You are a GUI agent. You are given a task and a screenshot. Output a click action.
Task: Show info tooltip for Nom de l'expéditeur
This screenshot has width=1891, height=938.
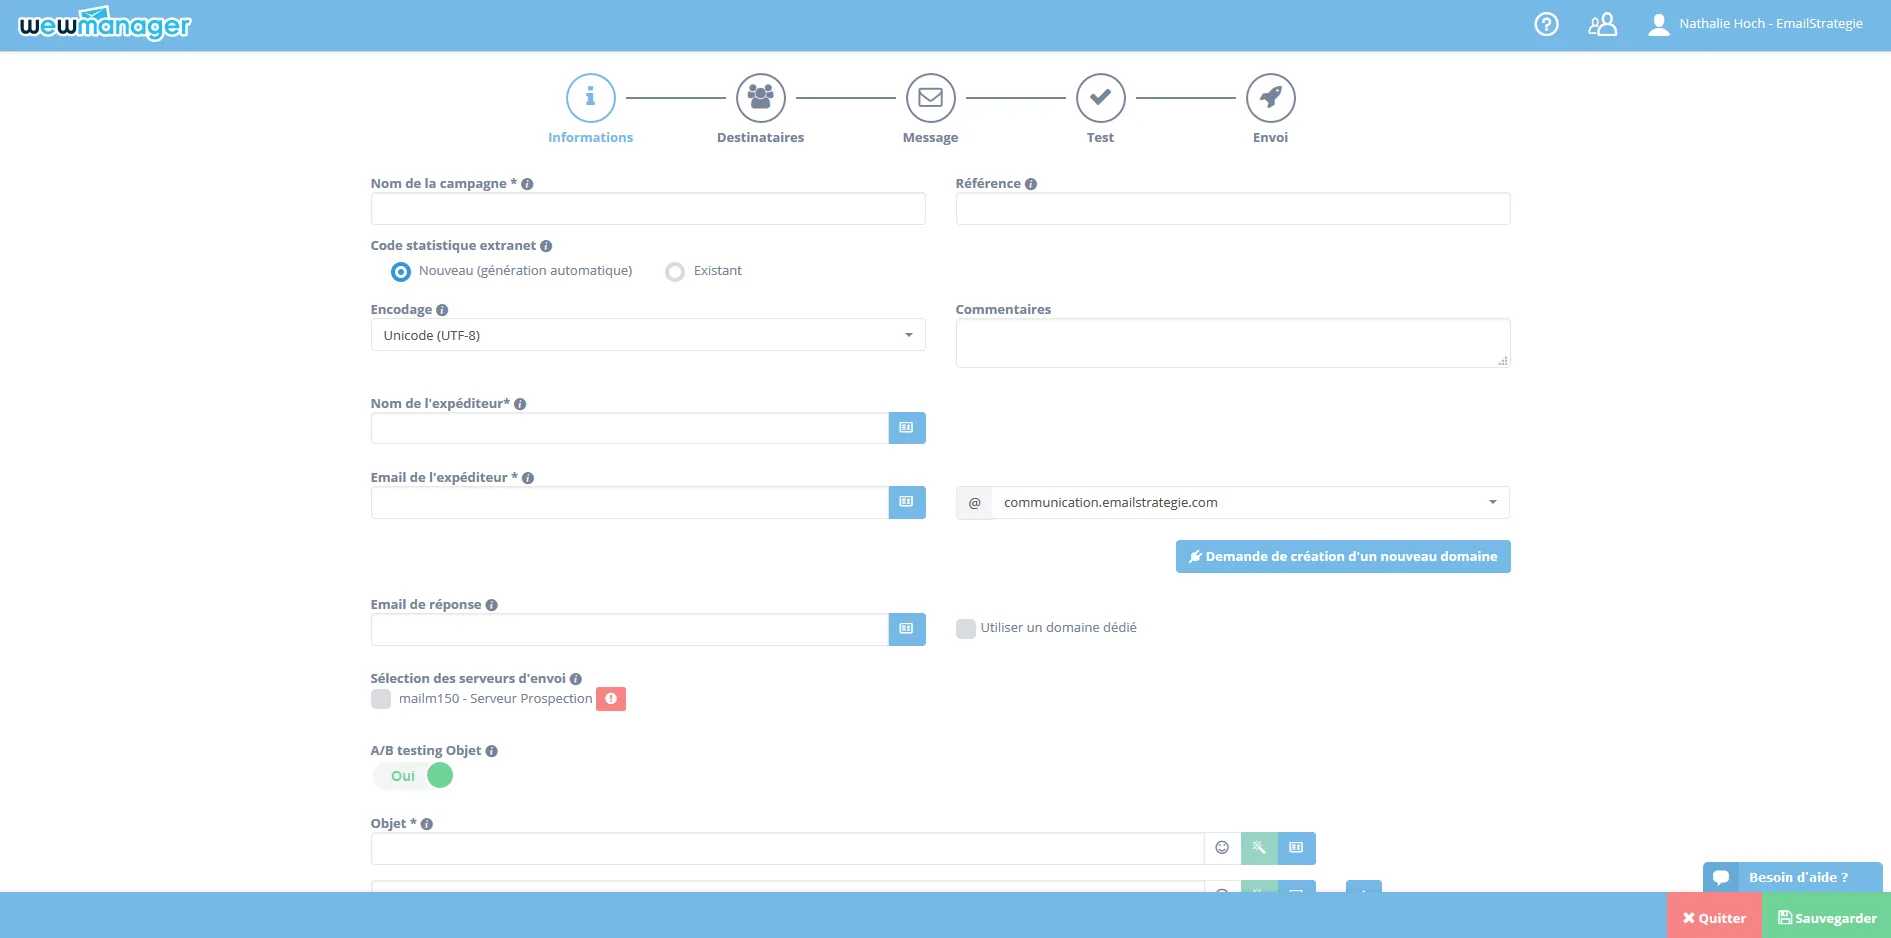pos(520,404)
